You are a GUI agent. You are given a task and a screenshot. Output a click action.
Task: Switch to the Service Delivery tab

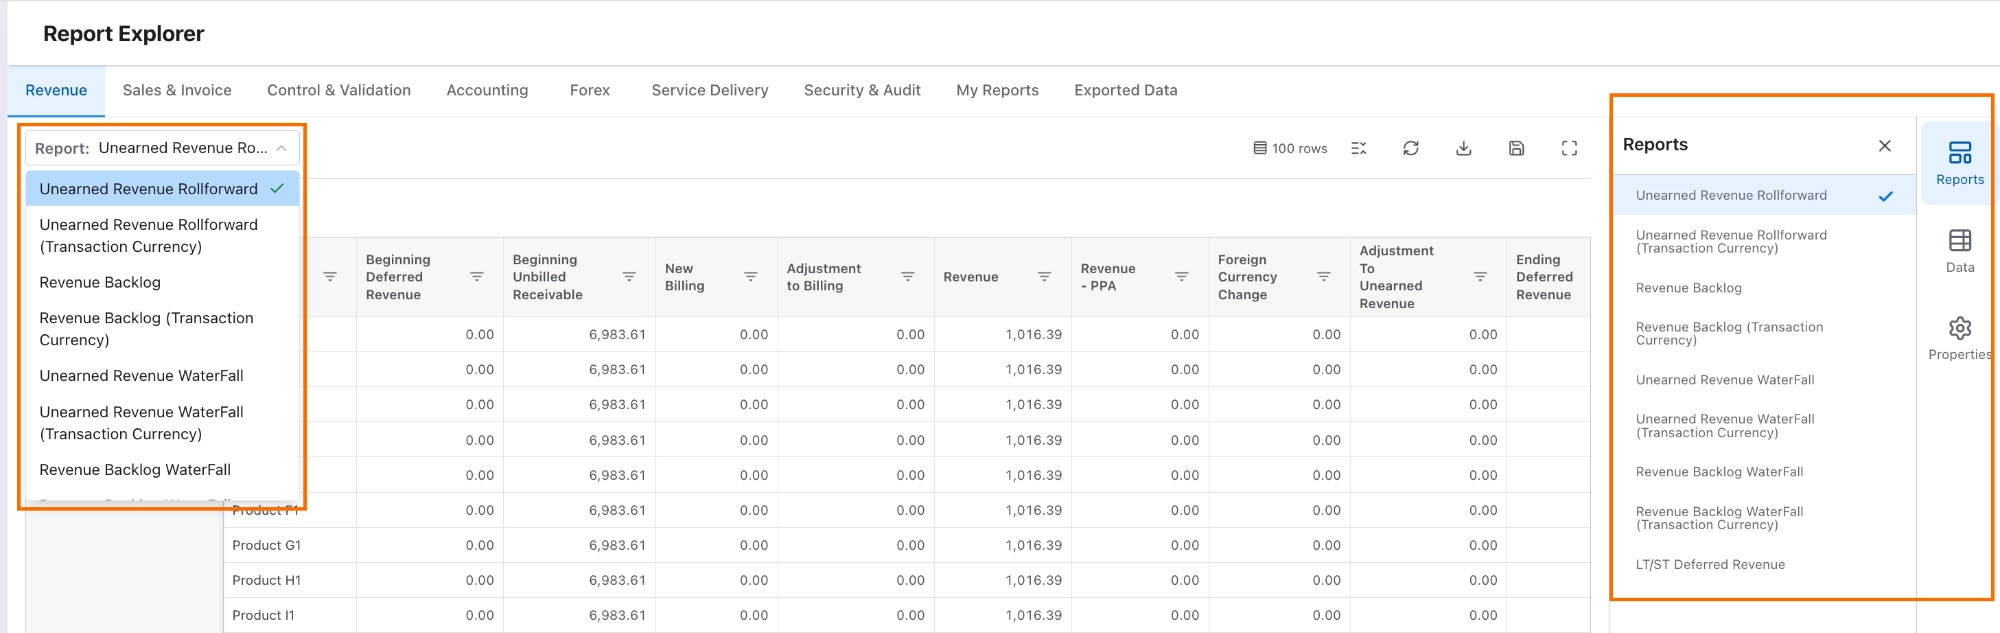pyautogui.click(x=710, y=91)
